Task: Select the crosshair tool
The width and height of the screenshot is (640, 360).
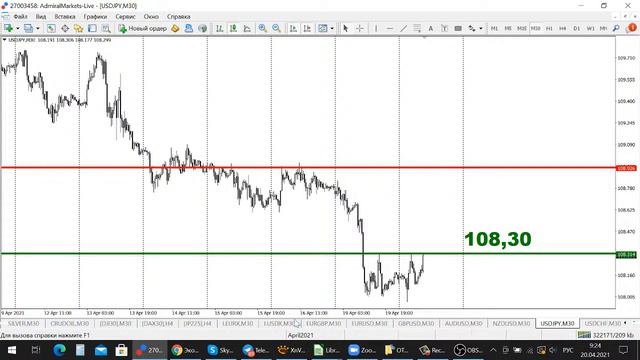Action: (x=360, y=28)
